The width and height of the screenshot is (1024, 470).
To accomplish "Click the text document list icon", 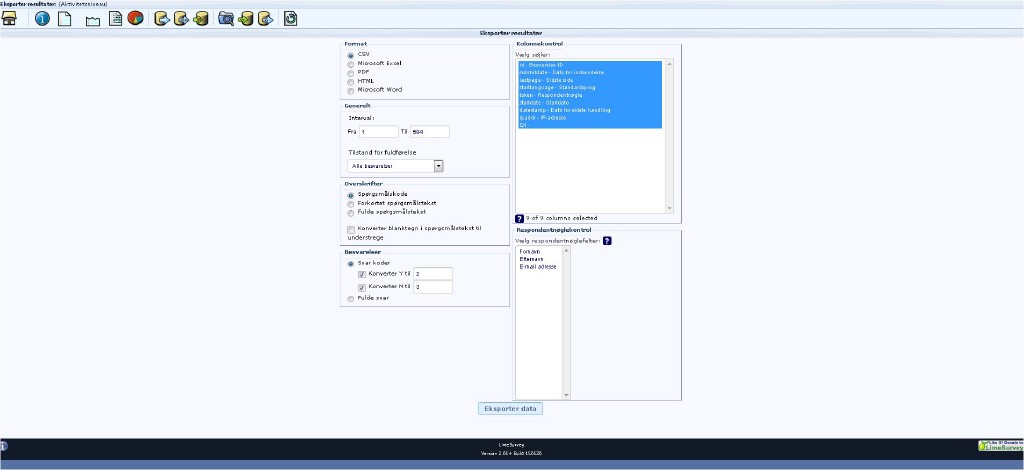I will click(x=116, y=19).
